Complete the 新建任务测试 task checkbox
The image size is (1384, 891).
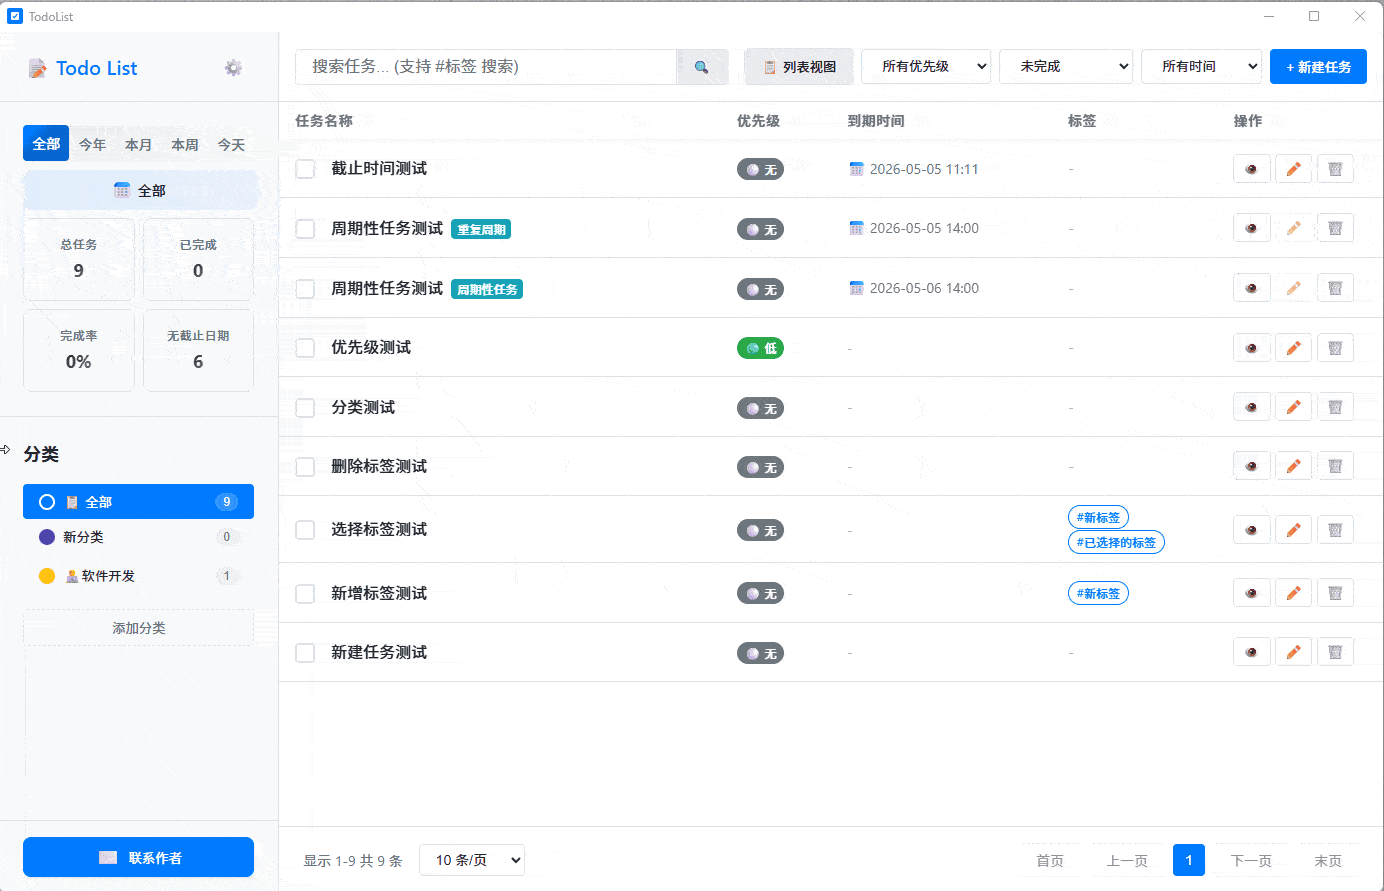pyautogui.click(x=305, y=653)
